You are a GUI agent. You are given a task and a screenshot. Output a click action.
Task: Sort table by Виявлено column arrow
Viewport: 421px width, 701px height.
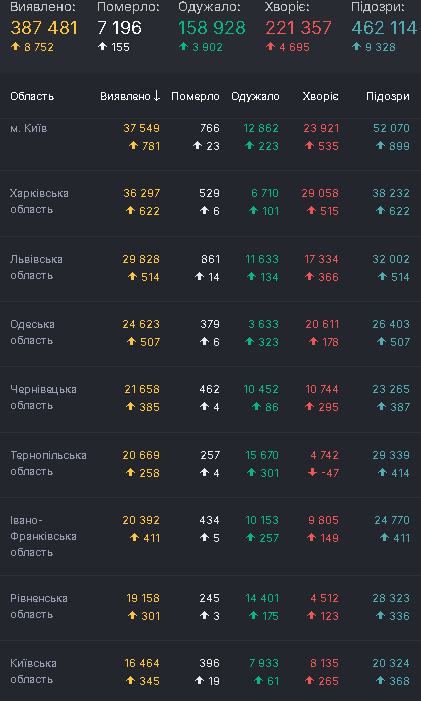click(156, 96)
